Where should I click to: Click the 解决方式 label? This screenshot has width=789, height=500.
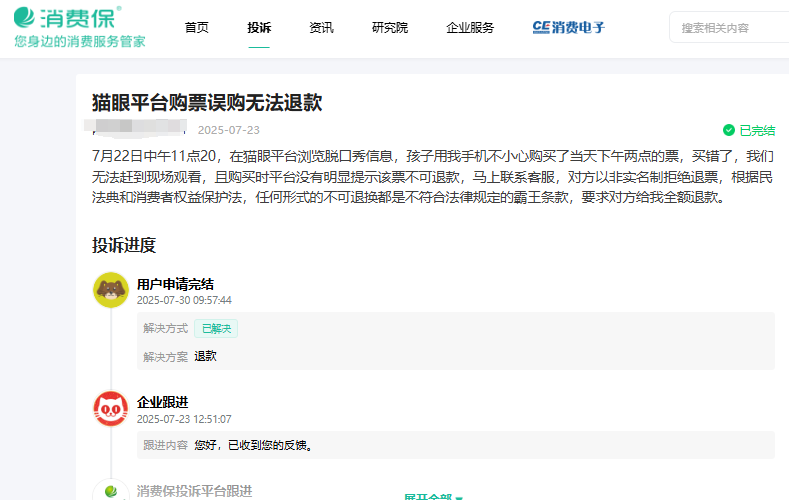click(166, 328)
